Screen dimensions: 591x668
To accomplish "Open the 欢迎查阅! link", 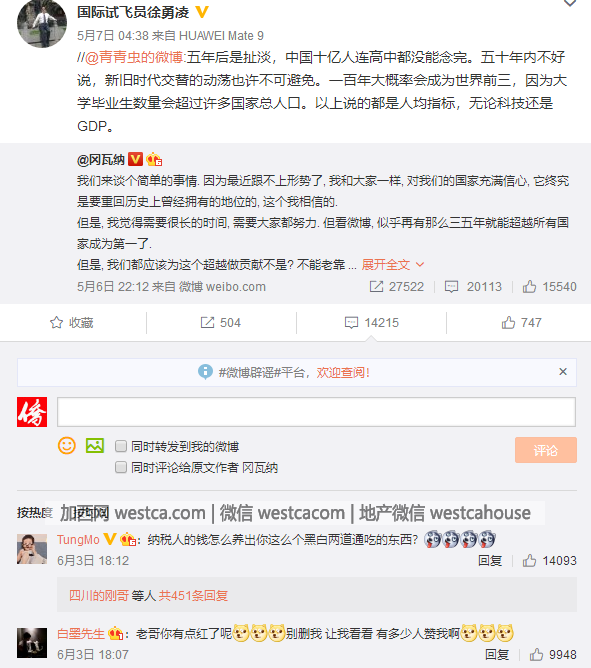I will (343, 372).
